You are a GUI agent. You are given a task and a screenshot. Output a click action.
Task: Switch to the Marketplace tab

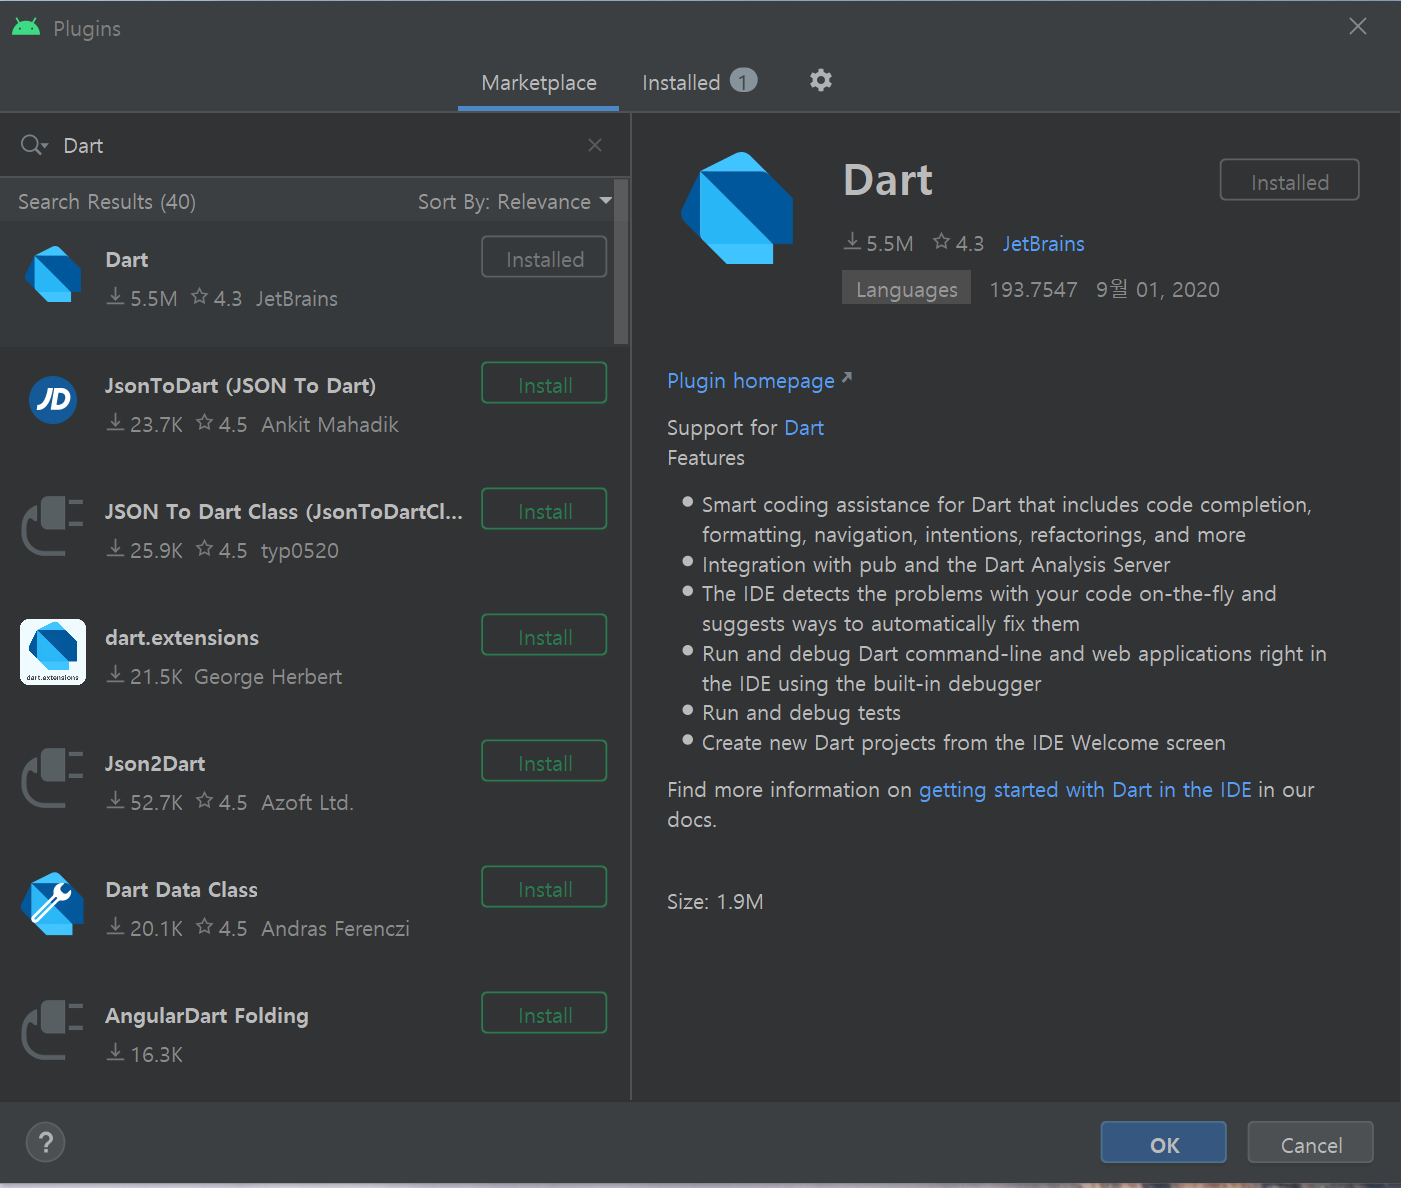539,83
